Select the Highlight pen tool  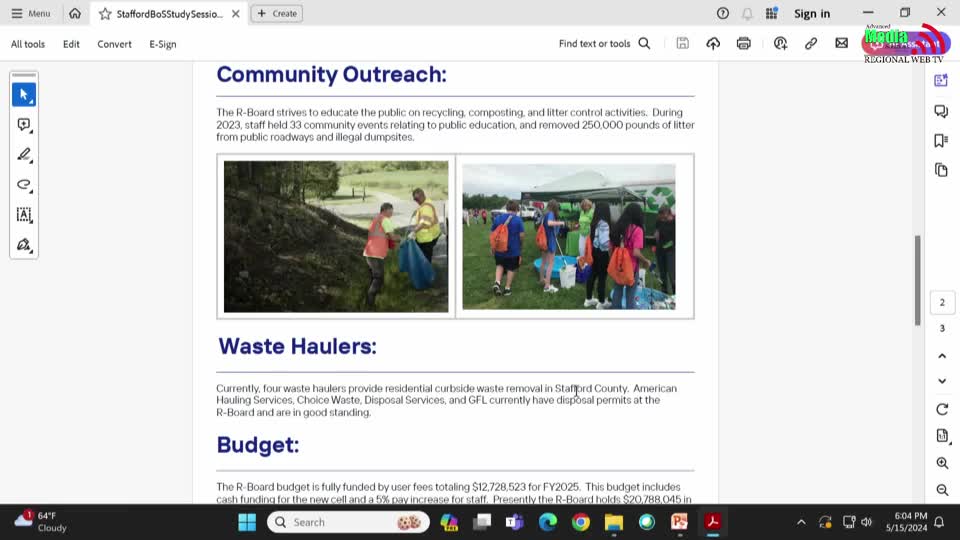point(24,155)
